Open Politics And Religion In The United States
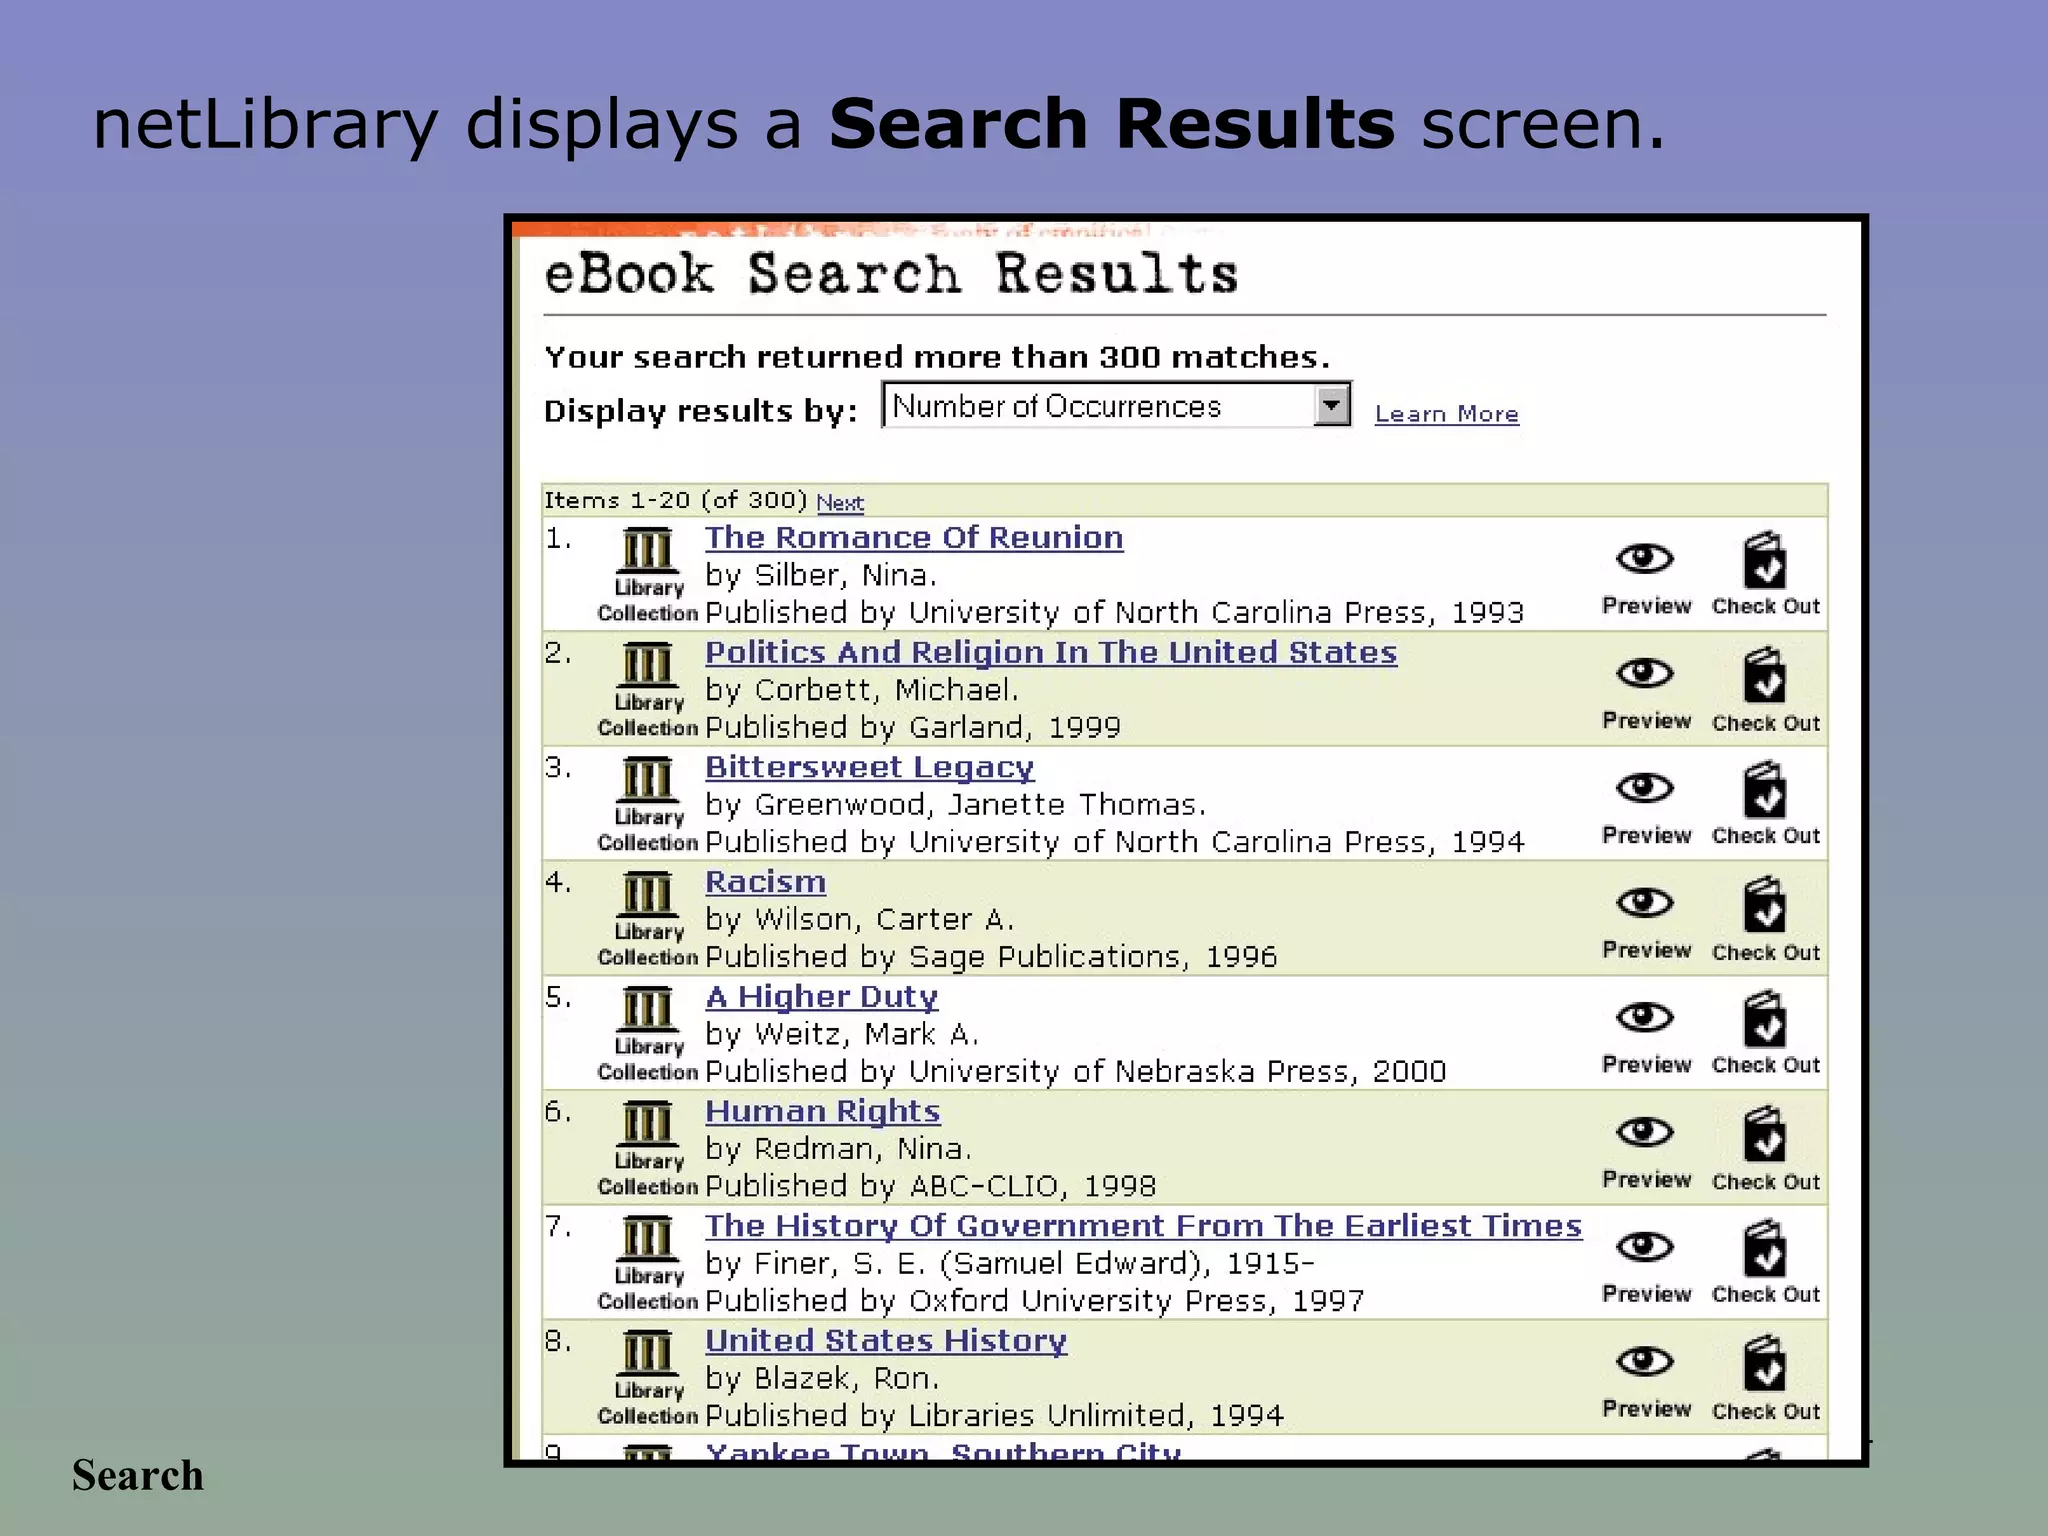This screenshot has height=1536, width=2048. [x=1051, y=652]
